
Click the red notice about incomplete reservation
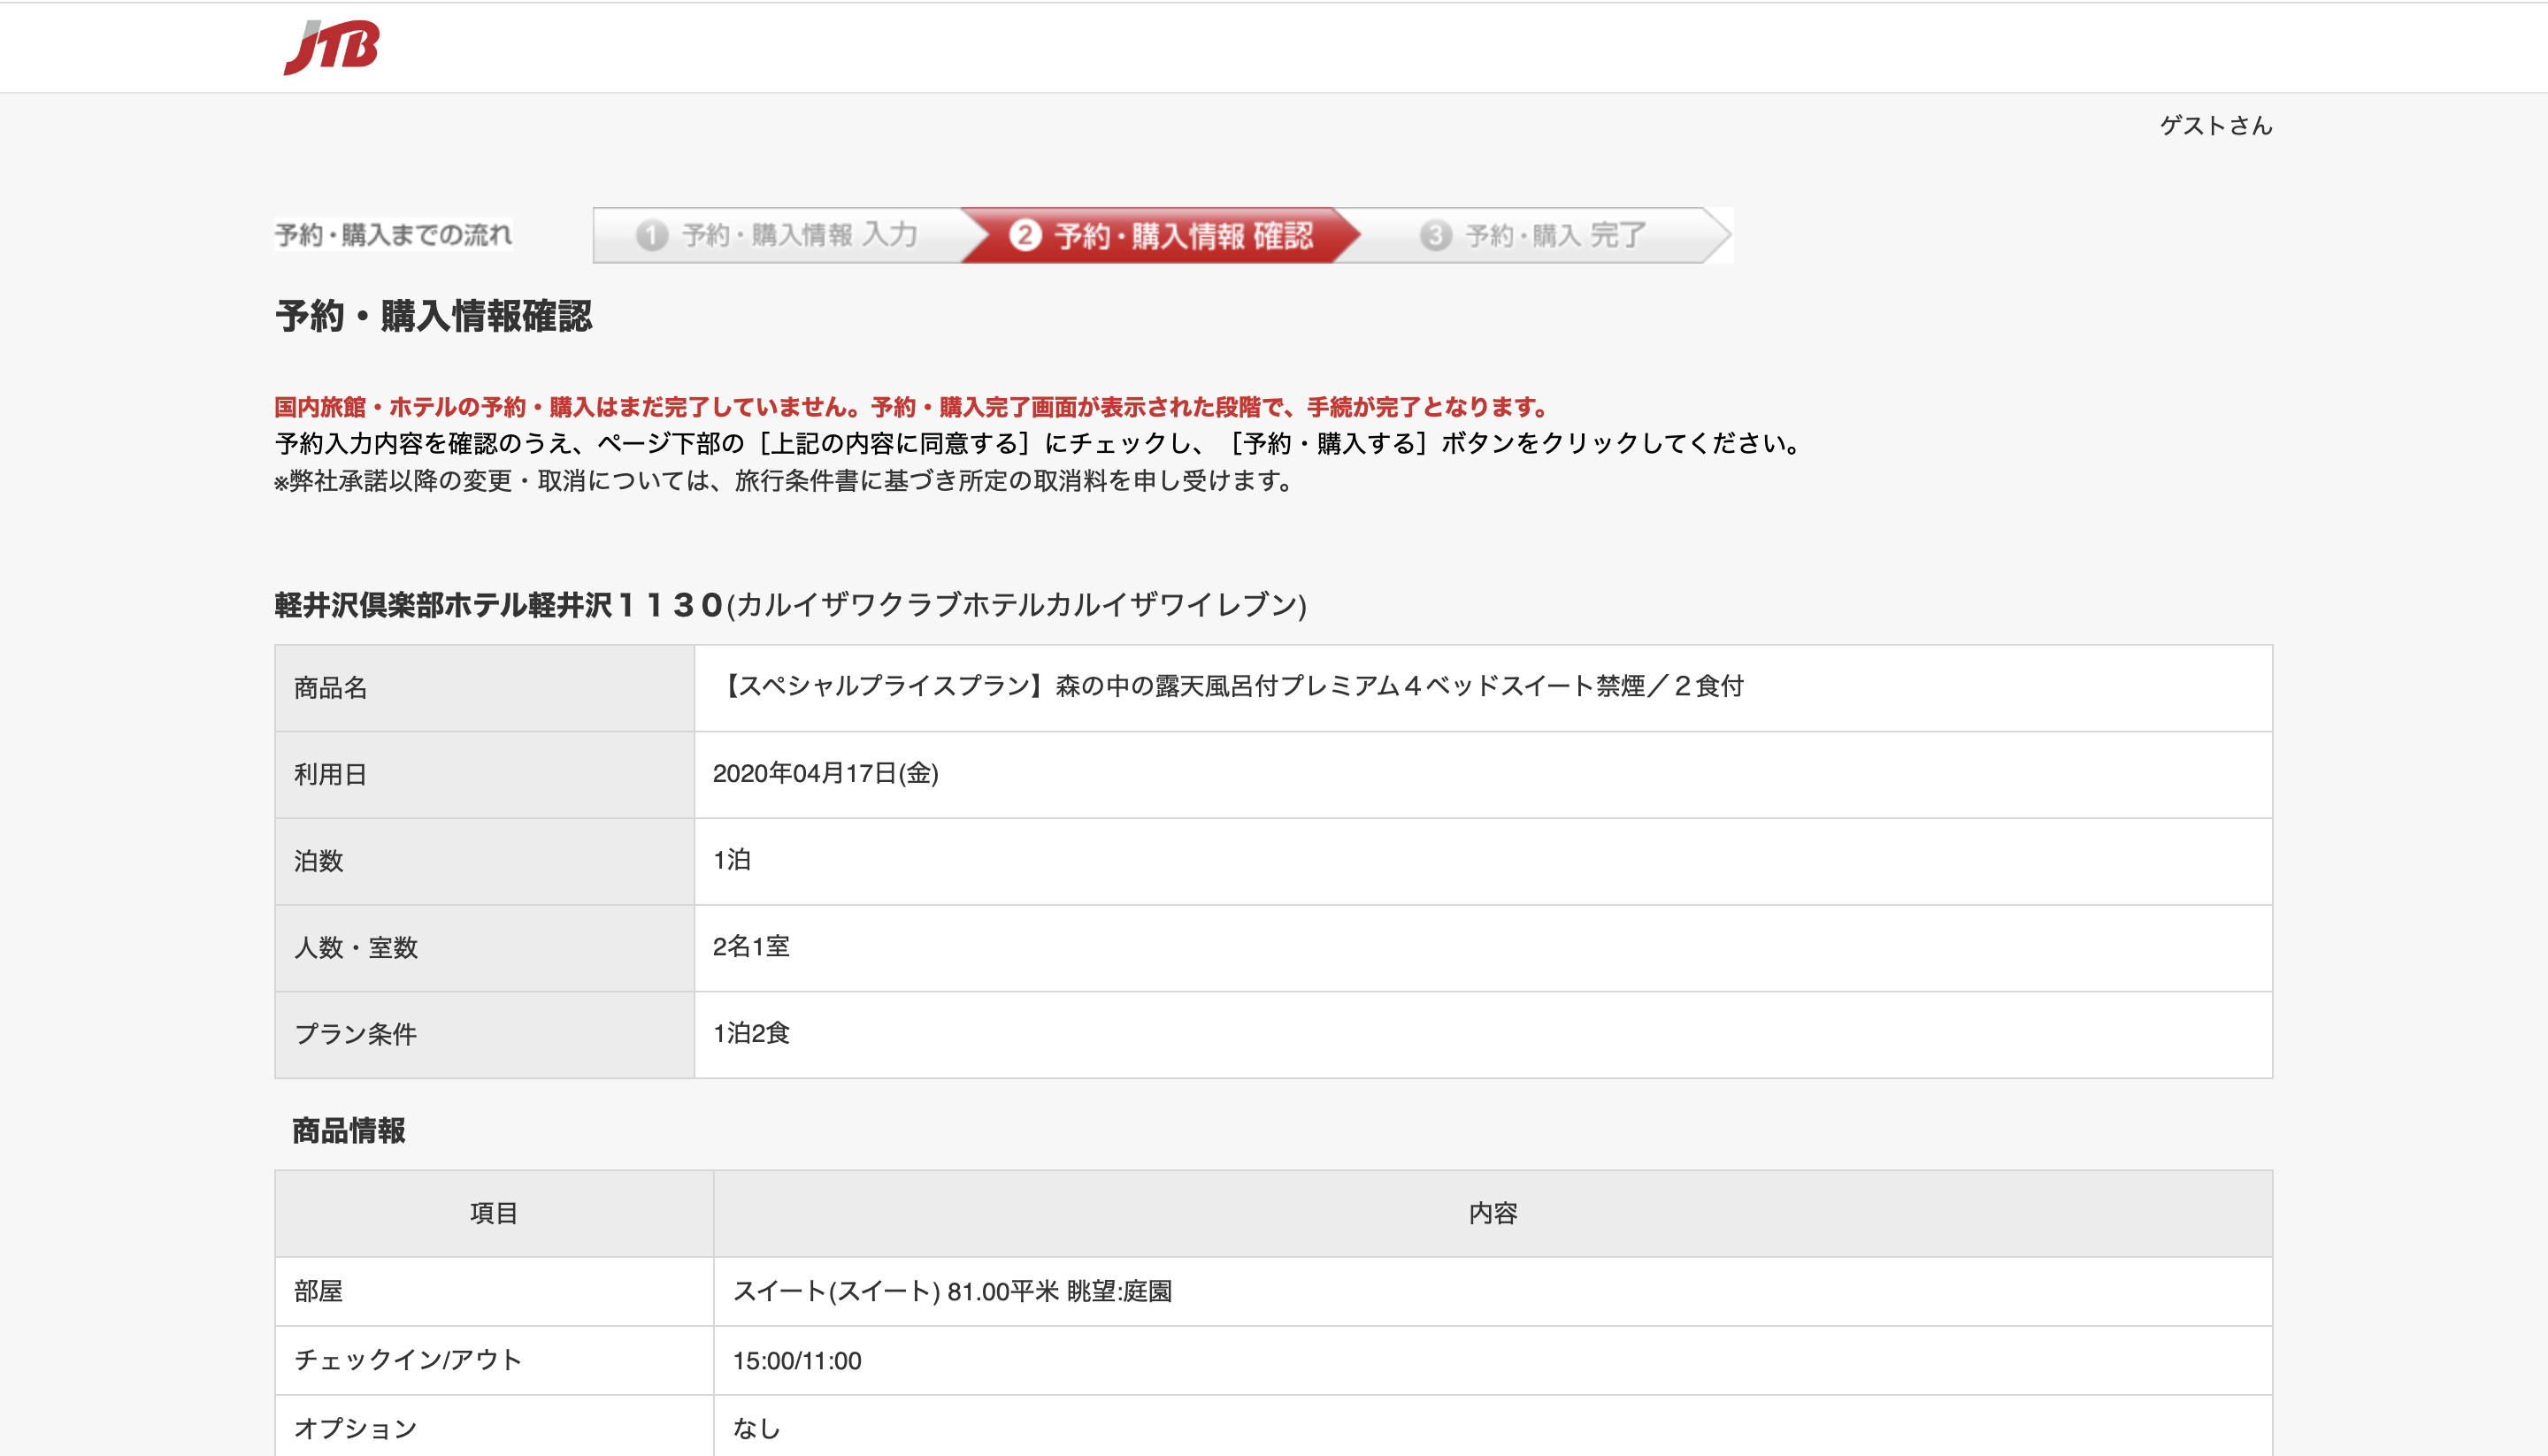(912, 407)
